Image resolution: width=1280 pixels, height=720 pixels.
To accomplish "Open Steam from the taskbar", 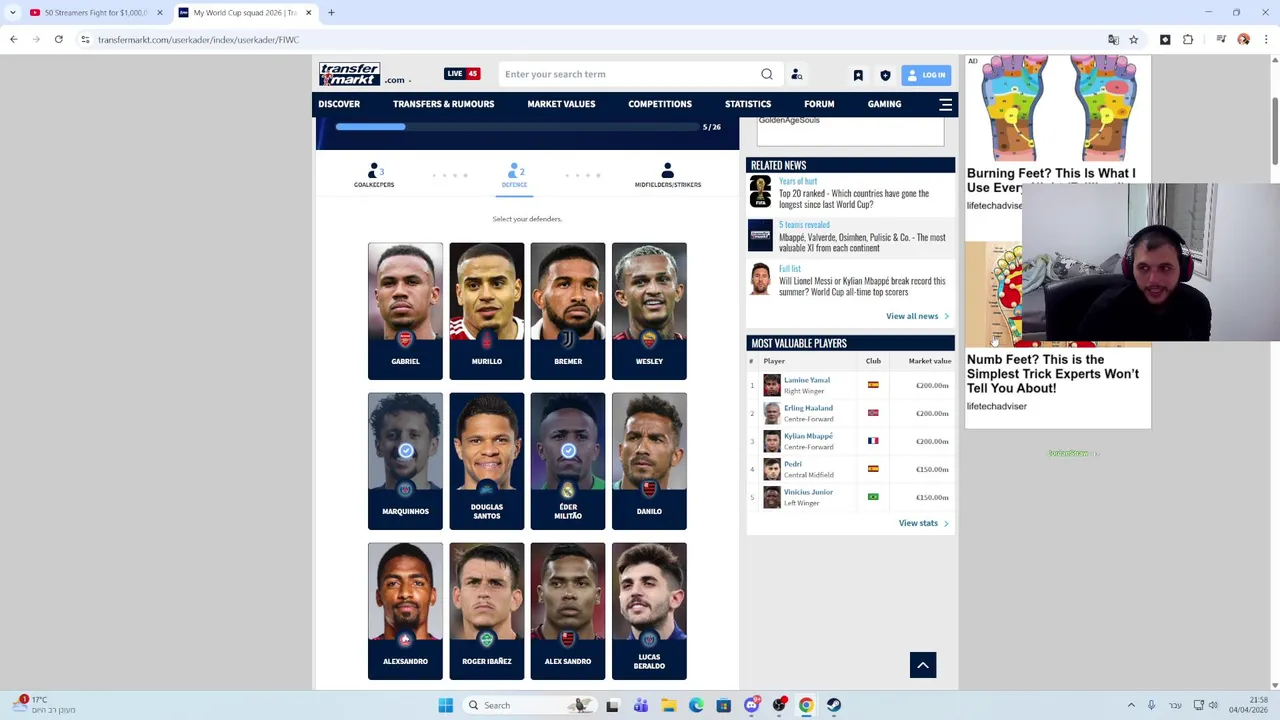I will tap(834, 705).
